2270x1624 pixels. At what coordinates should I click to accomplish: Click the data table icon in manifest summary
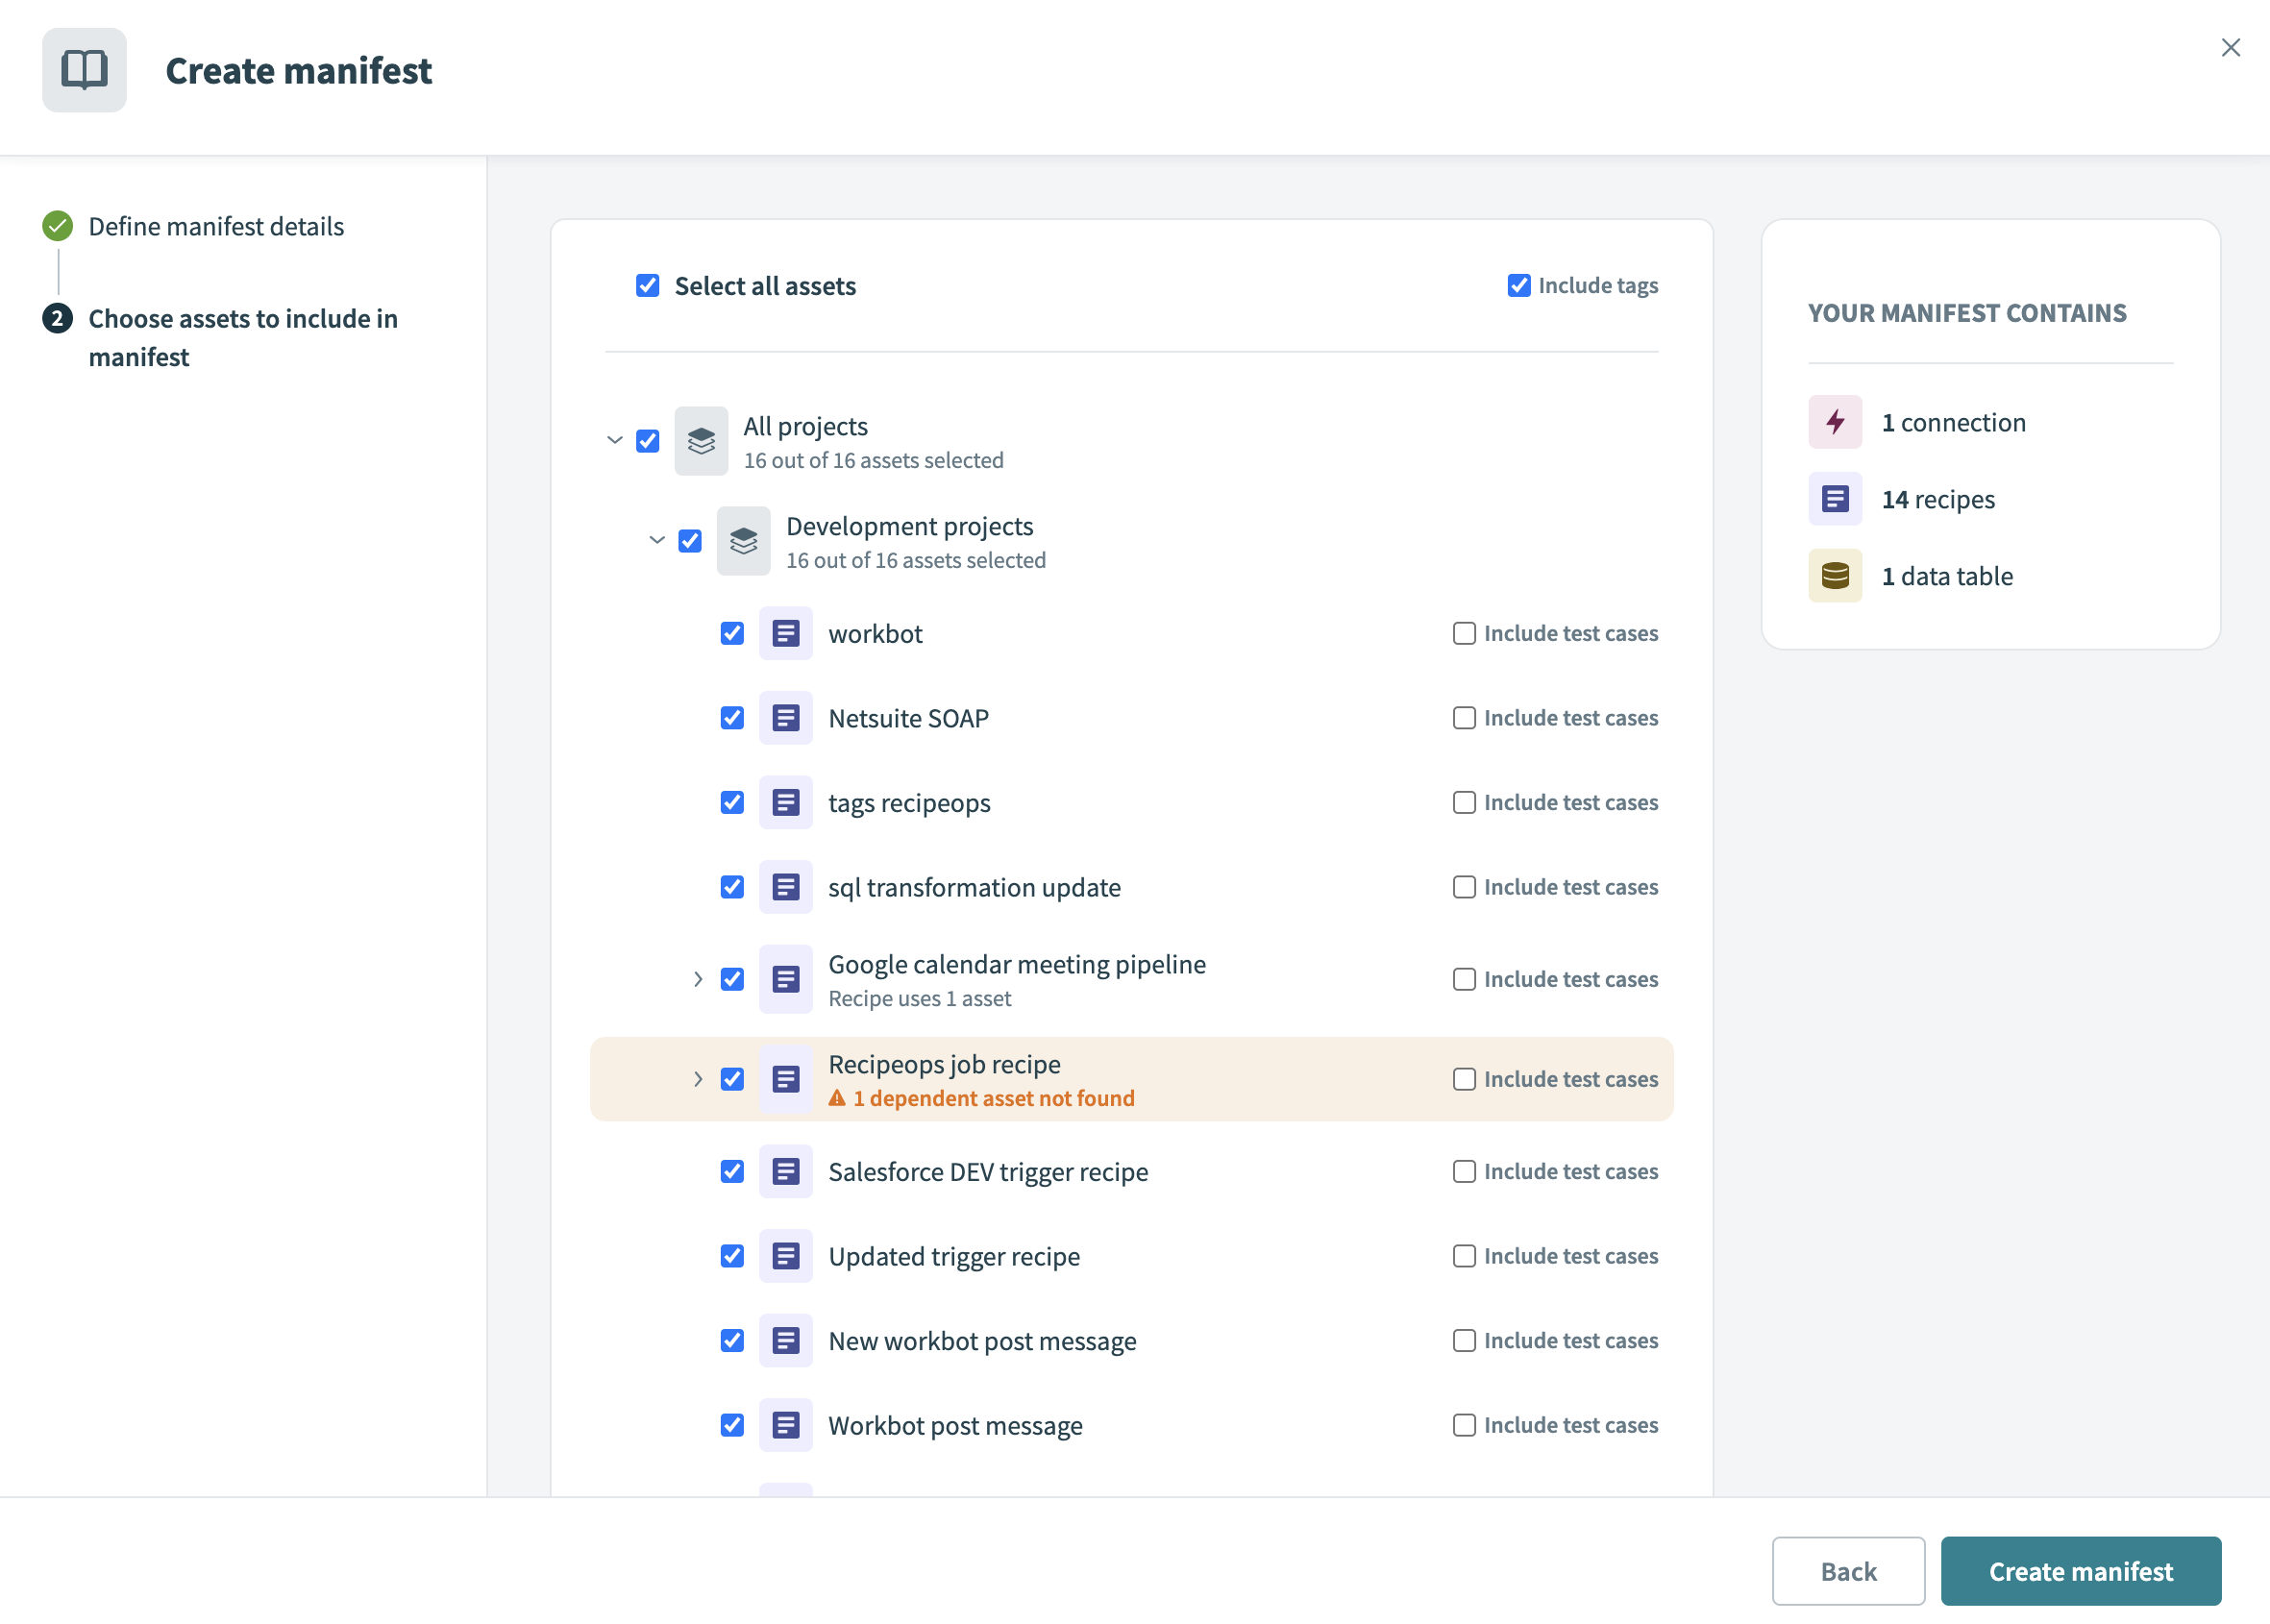tap(1835, 575)
